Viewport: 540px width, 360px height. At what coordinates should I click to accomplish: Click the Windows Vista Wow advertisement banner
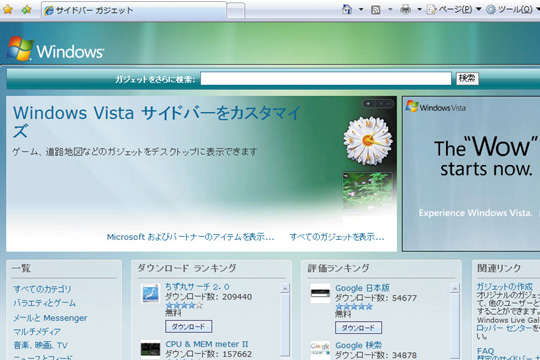tap(471, 174)
